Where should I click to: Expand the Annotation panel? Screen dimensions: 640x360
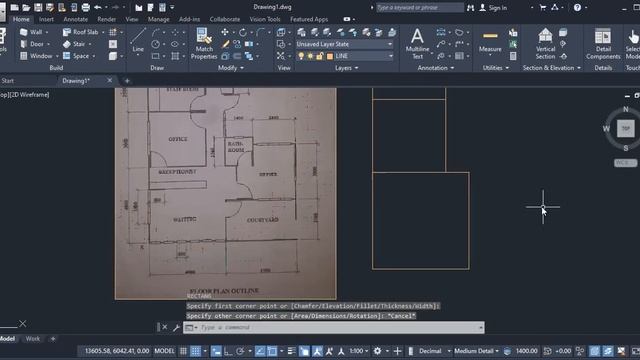pyautogui.click(x=436, y=68)
